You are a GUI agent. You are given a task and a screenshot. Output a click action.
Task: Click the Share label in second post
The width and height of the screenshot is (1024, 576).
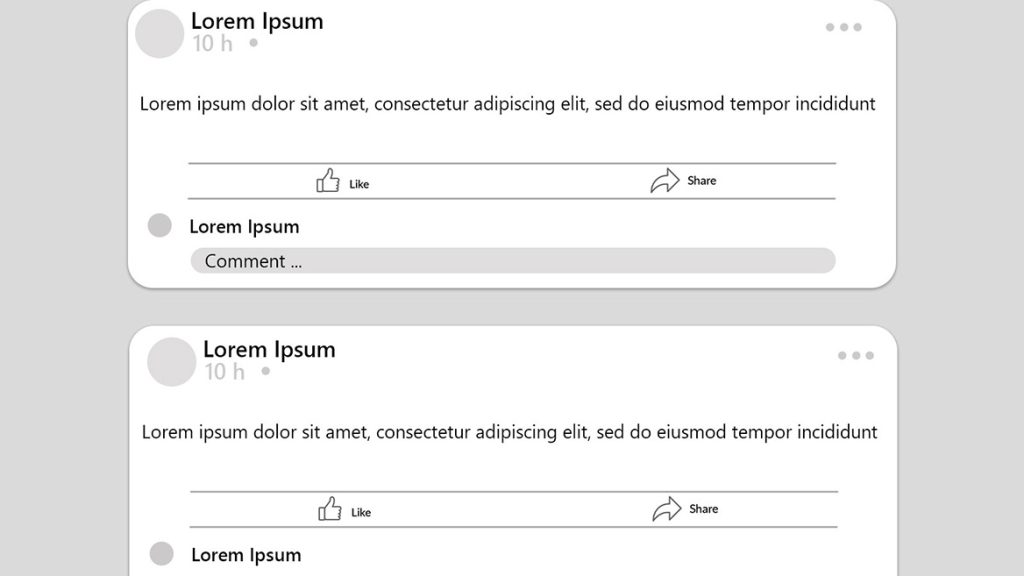click(703, 509)
